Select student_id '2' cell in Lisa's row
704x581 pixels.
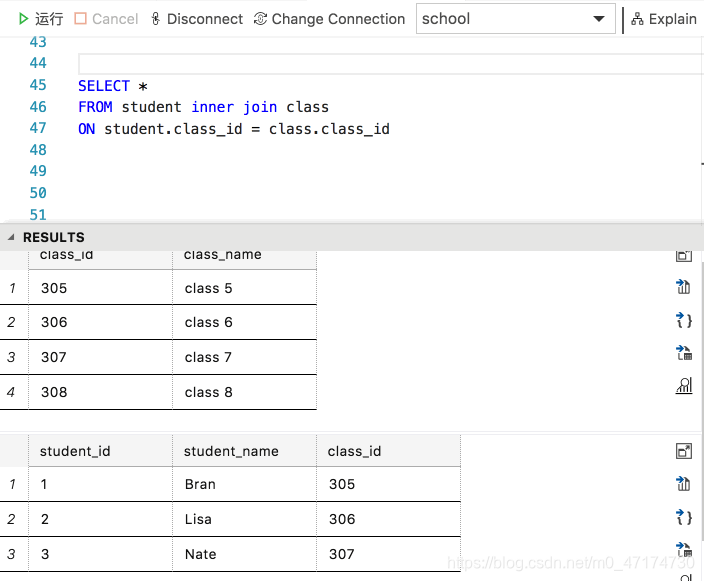tap(101, 519)
